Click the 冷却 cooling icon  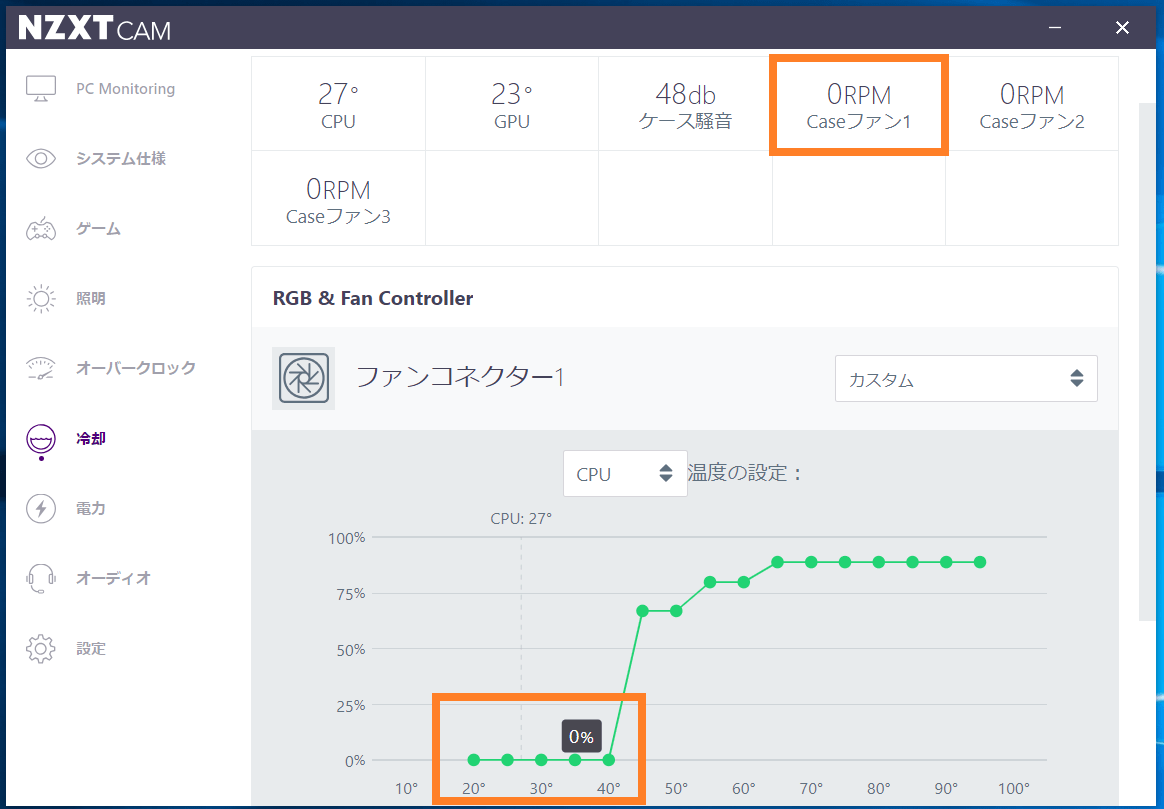(x=41, y=441)
